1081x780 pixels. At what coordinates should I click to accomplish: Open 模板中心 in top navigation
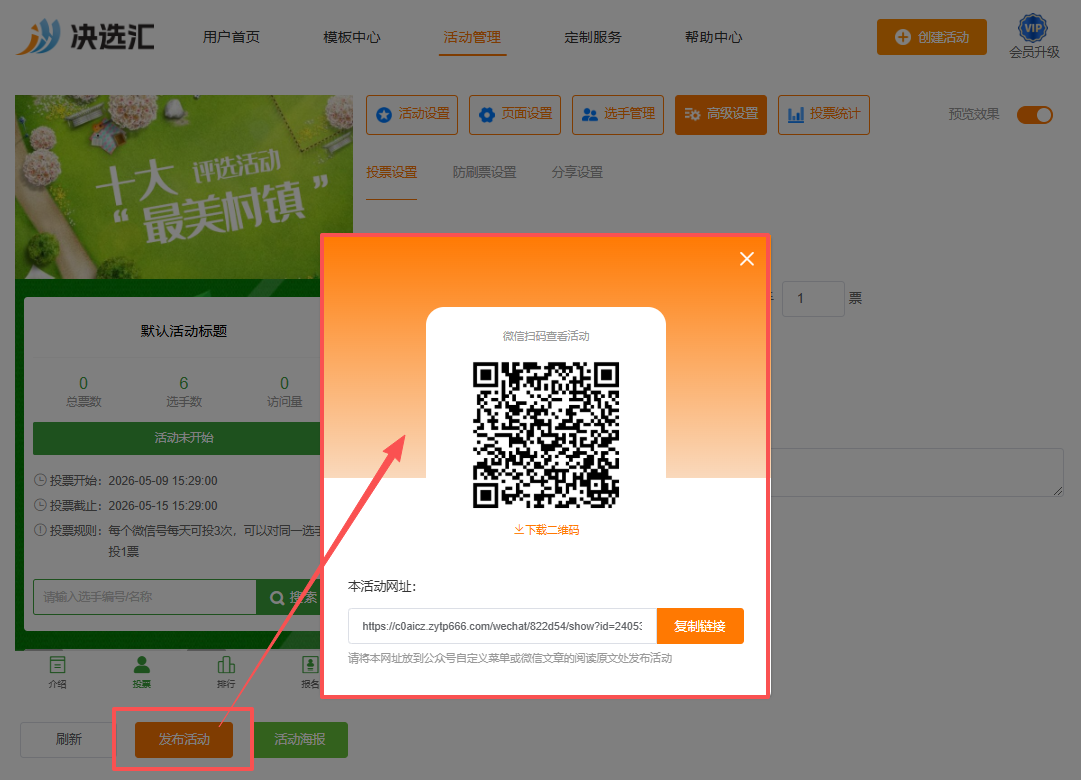[x=352, y=37]
